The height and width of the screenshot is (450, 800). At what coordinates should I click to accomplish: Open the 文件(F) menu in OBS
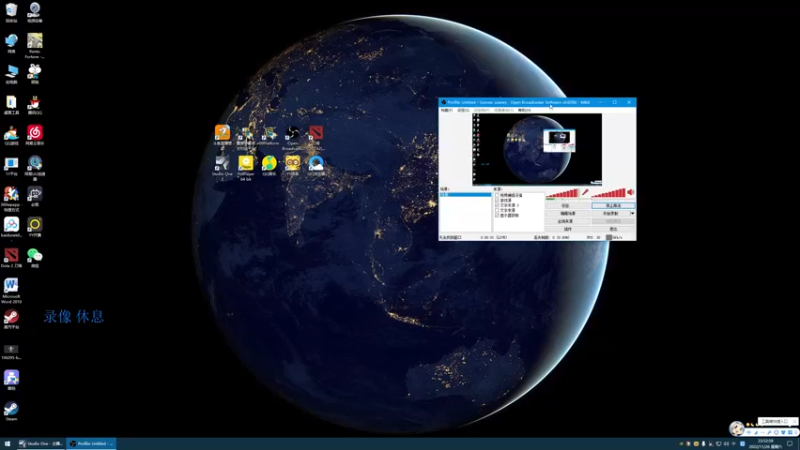(x=446, y=110)
